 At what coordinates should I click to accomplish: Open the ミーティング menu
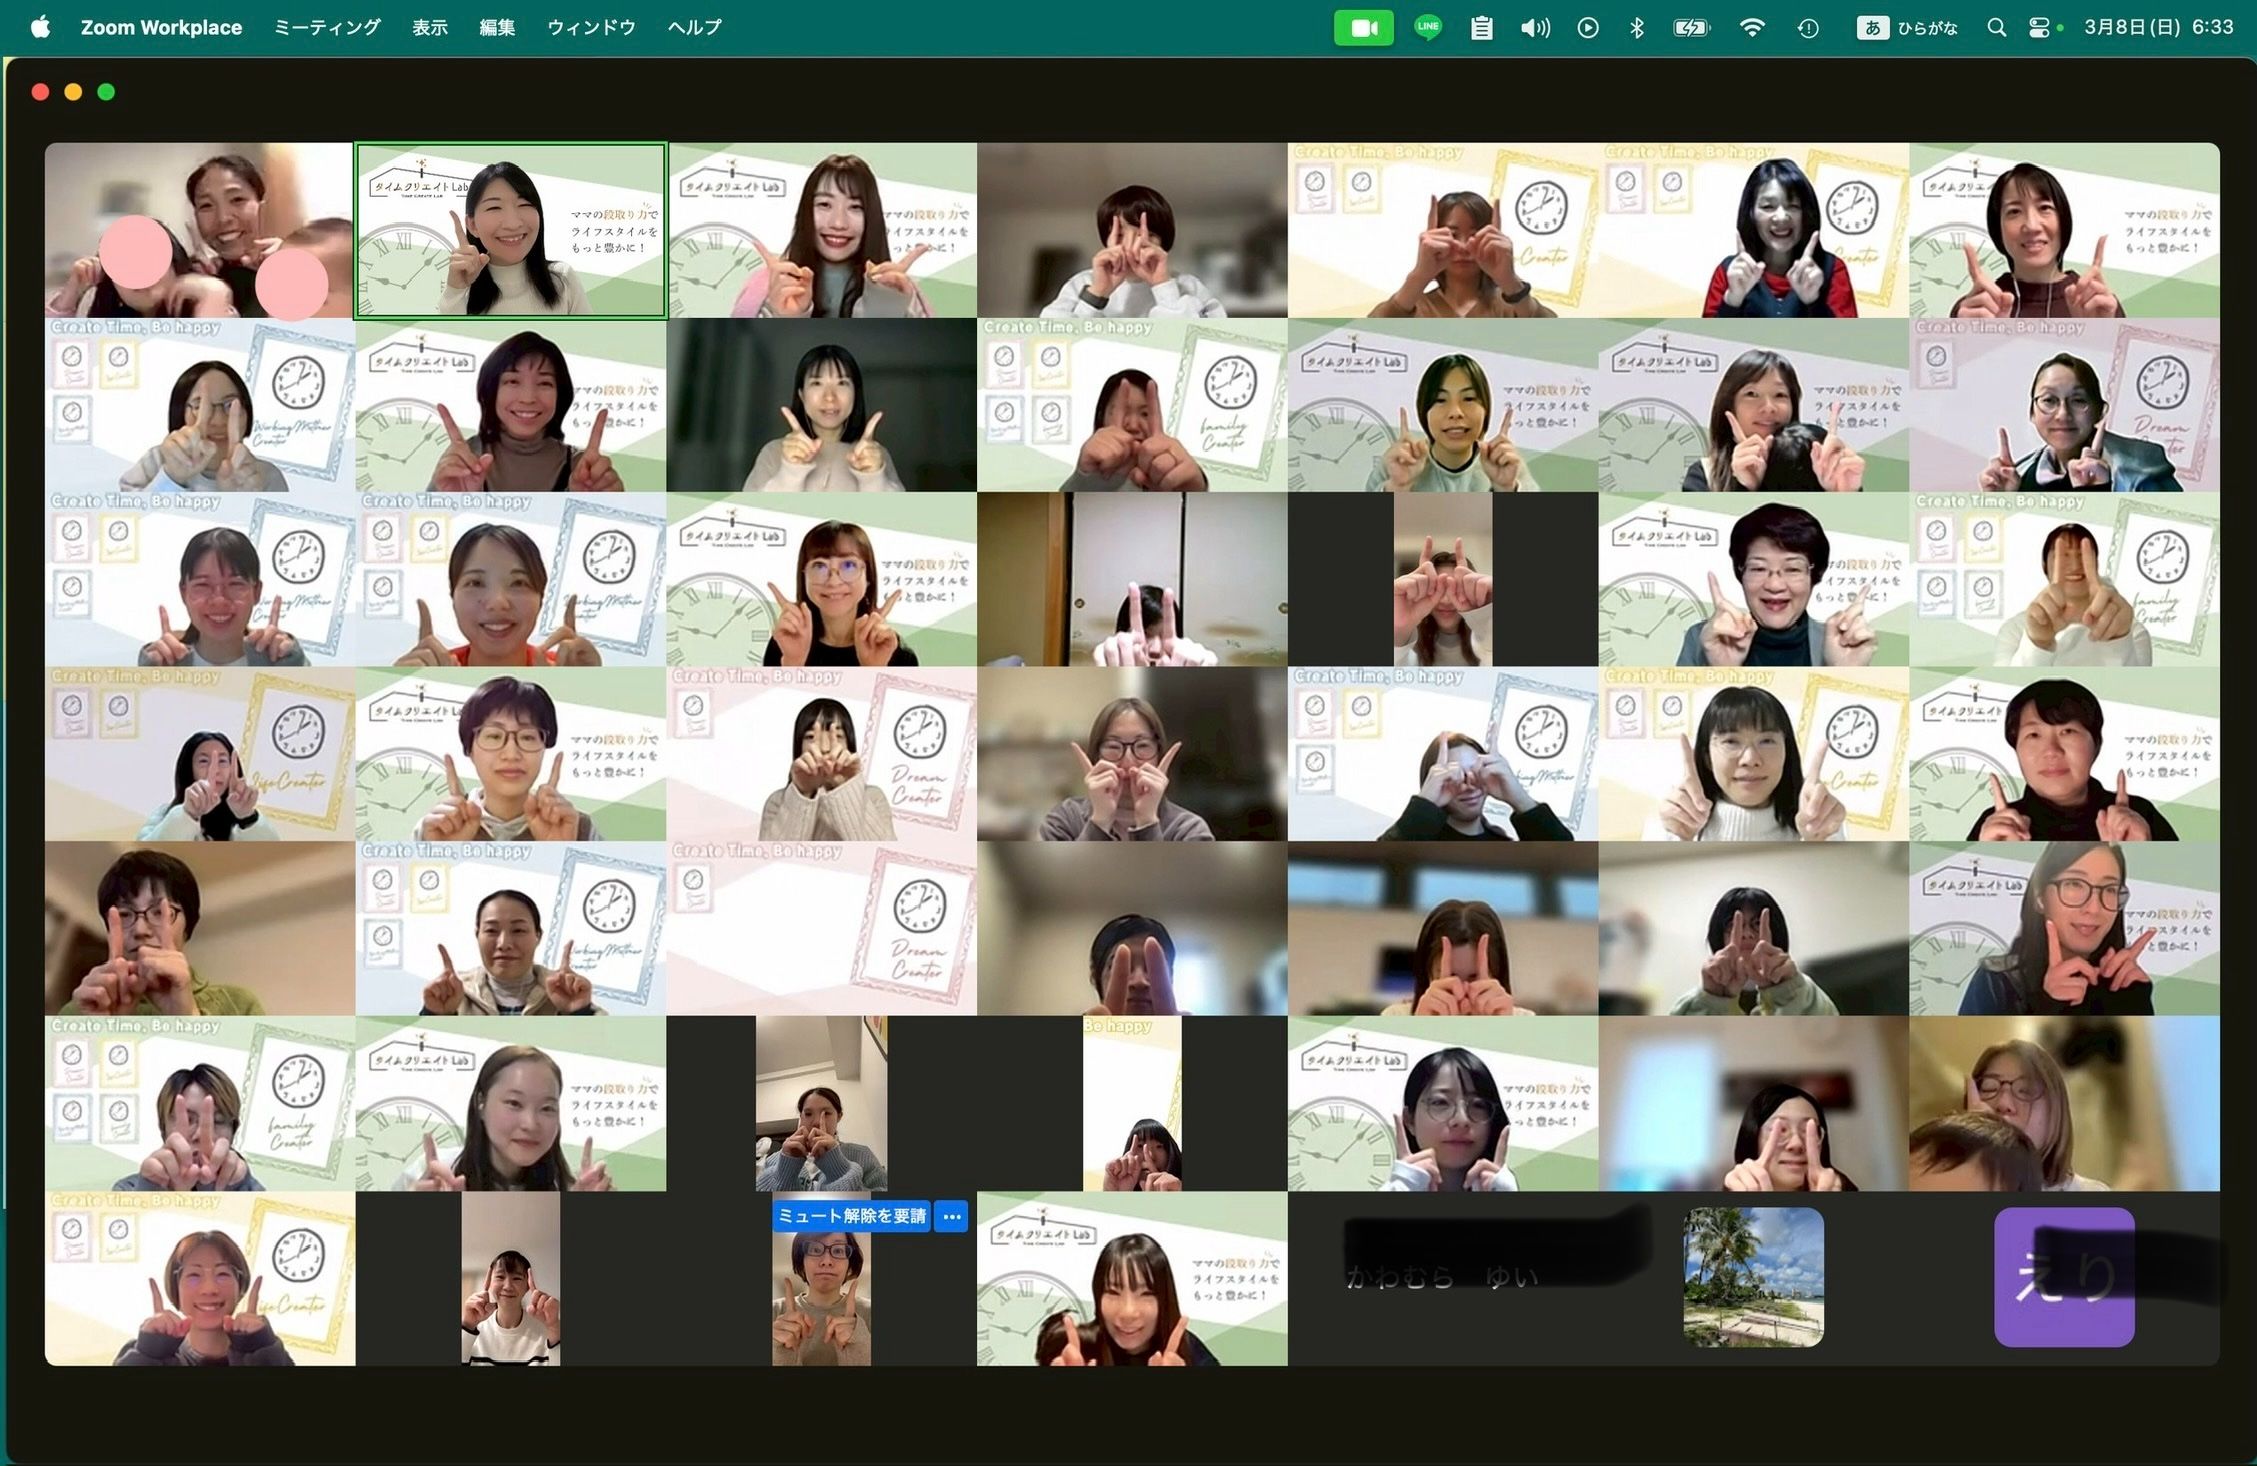pos(327,27)
